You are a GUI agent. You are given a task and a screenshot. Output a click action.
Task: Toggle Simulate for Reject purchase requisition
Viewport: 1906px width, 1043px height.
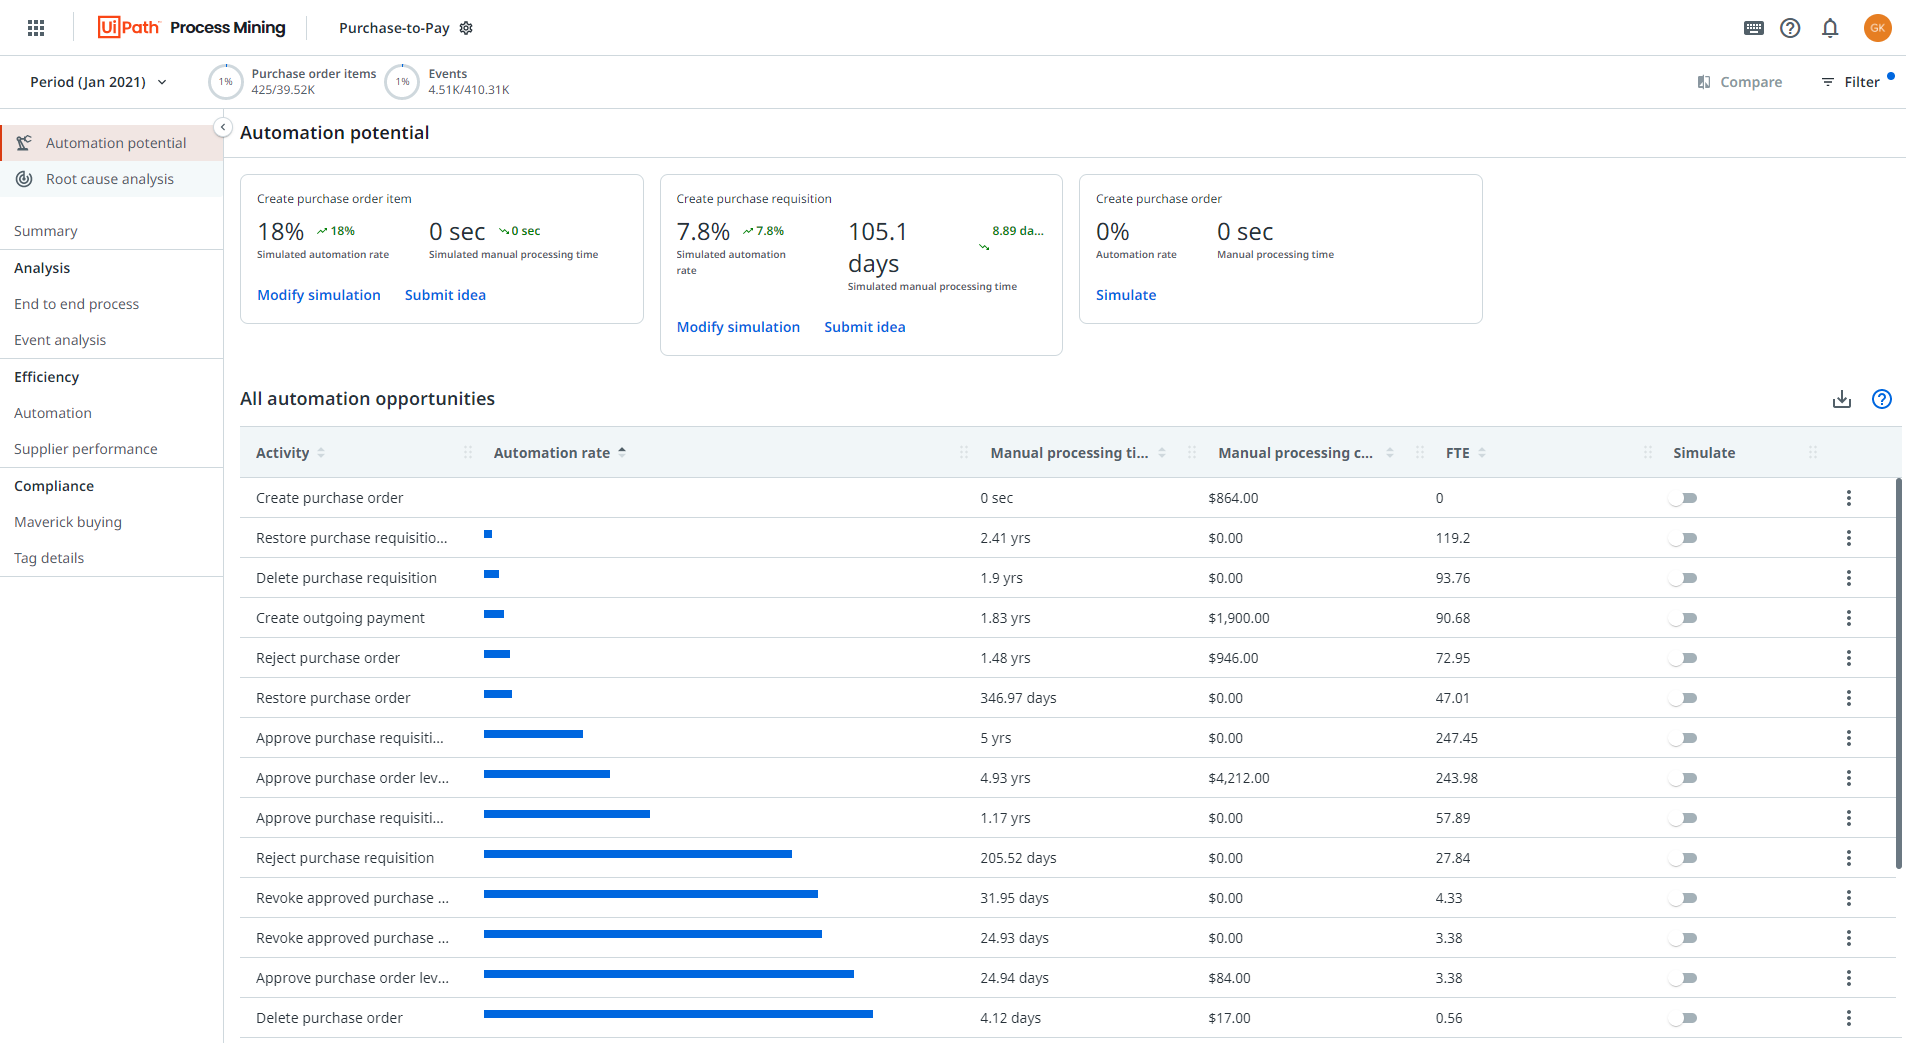click(1683, 858)
